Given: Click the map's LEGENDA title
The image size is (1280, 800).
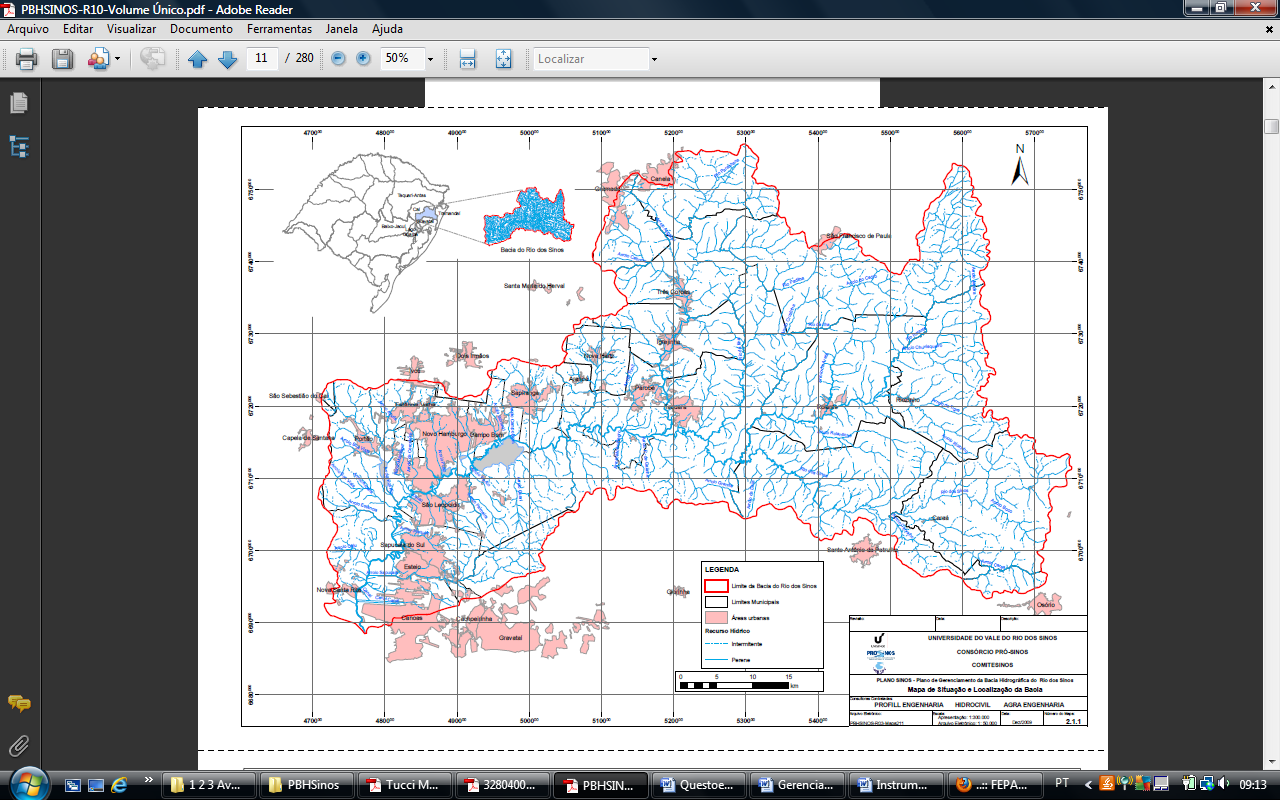Looking at the screenshot, I should (x=721, y=569).
